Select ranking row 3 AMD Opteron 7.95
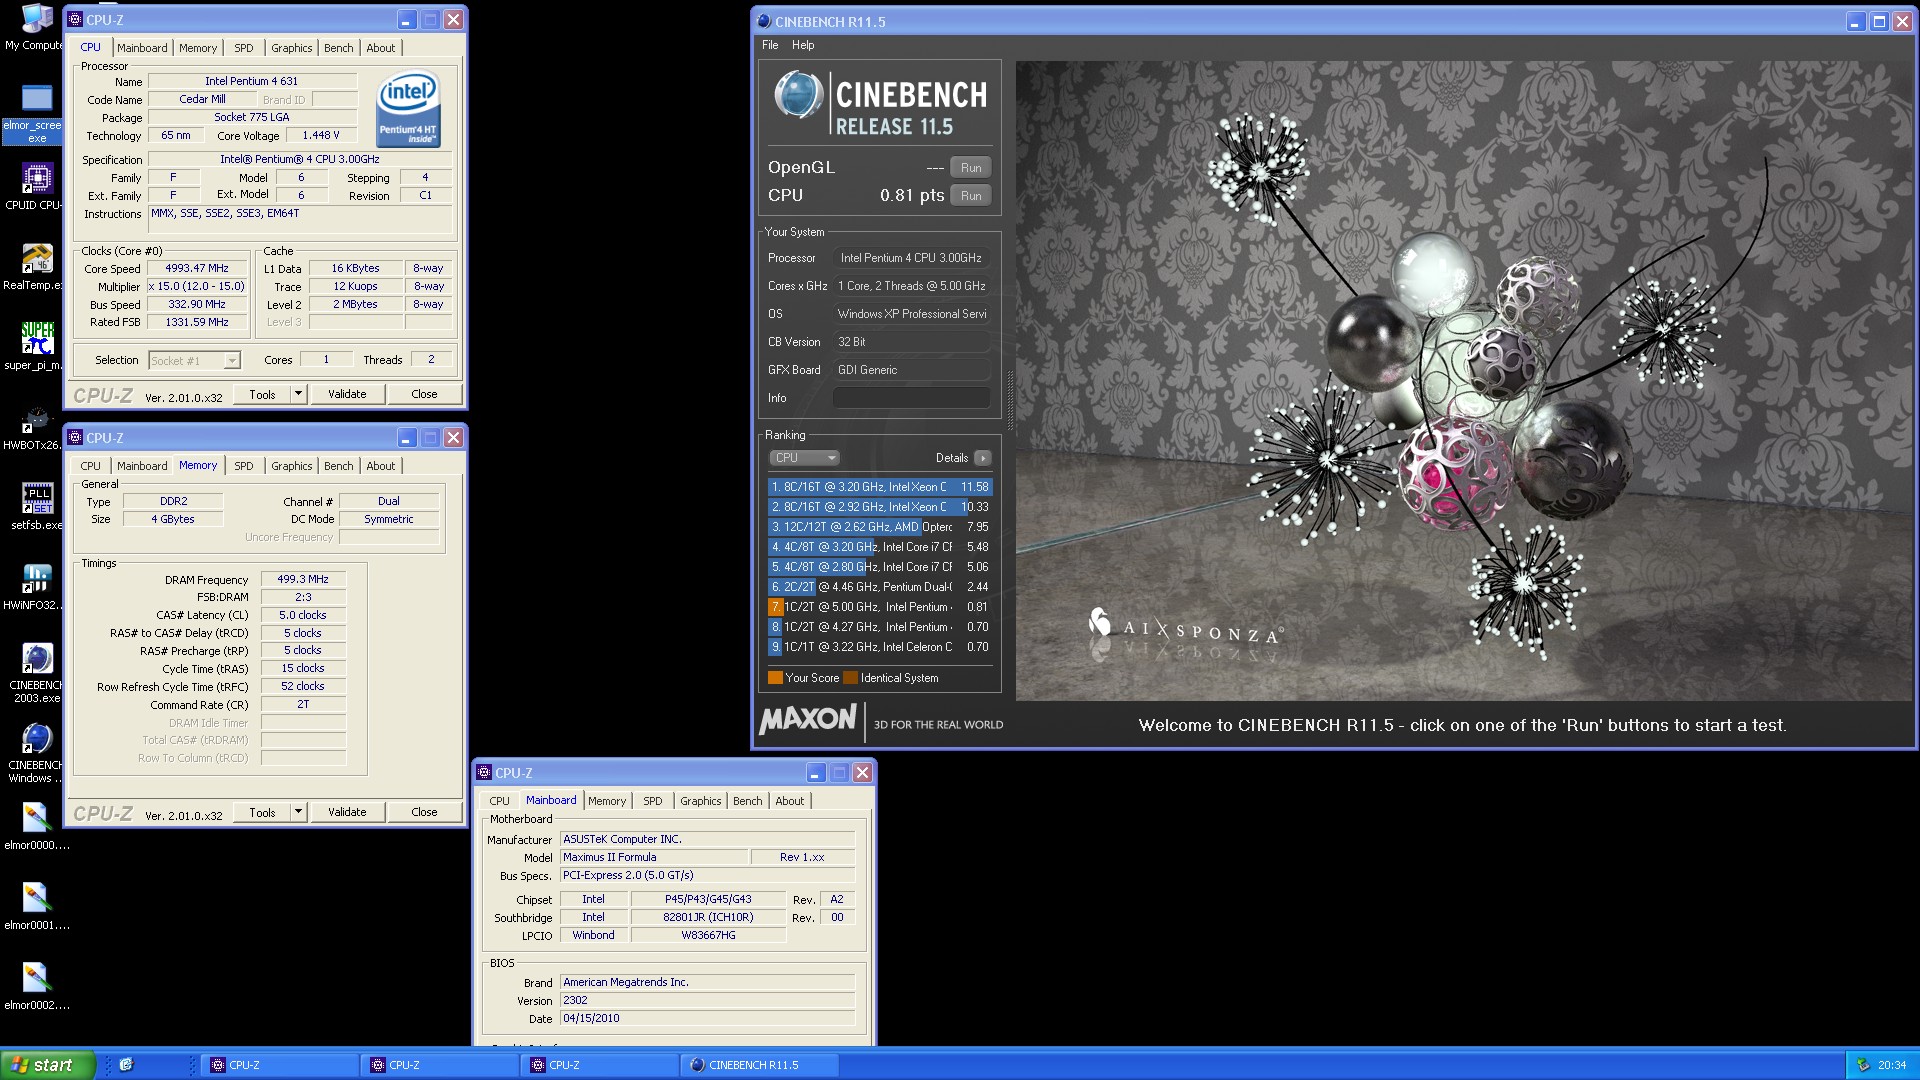Viewport: 1920px width, 1080px height. [879, 527]
